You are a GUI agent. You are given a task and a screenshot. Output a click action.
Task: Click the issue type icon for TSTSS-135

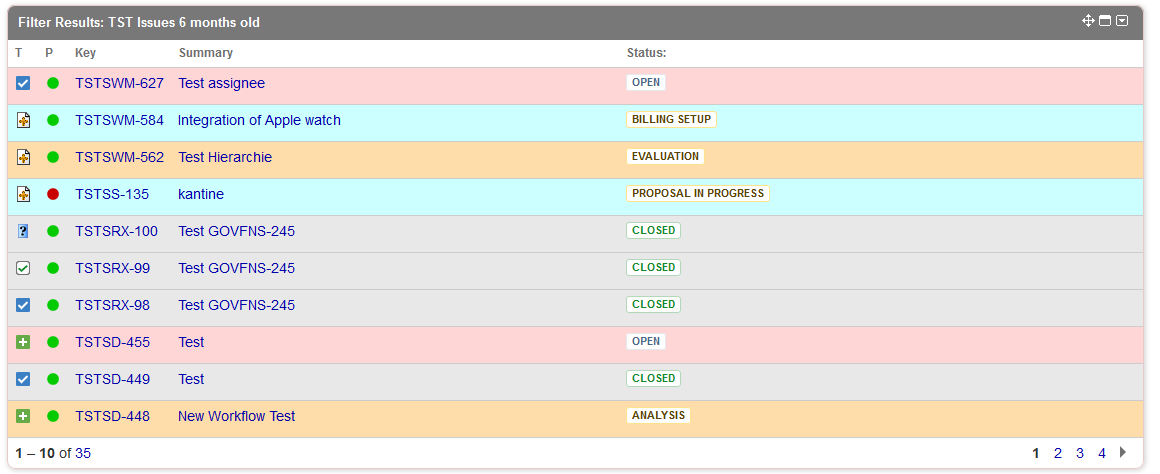point(23,194)
